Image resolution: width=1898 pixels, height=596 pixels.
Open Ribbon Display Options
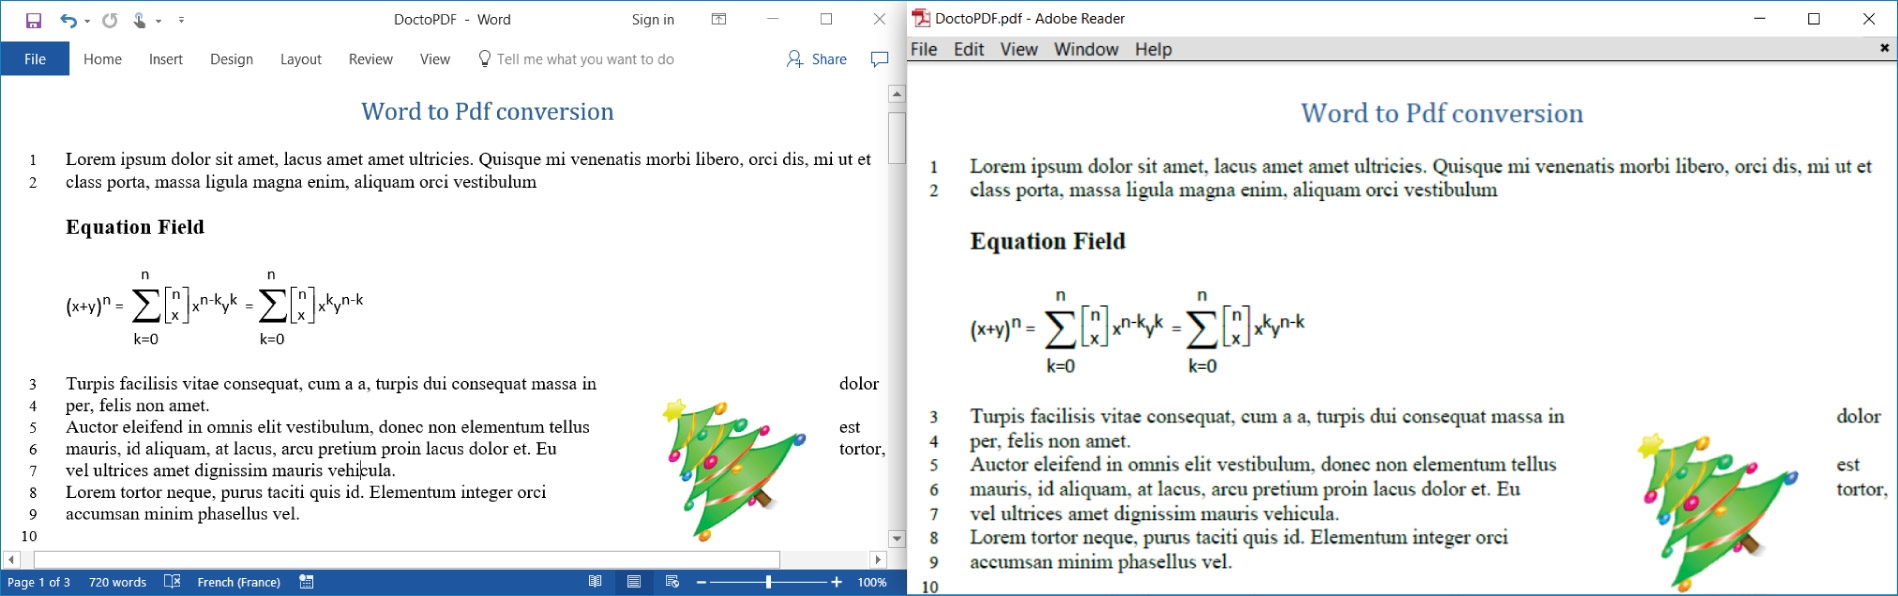719,19
